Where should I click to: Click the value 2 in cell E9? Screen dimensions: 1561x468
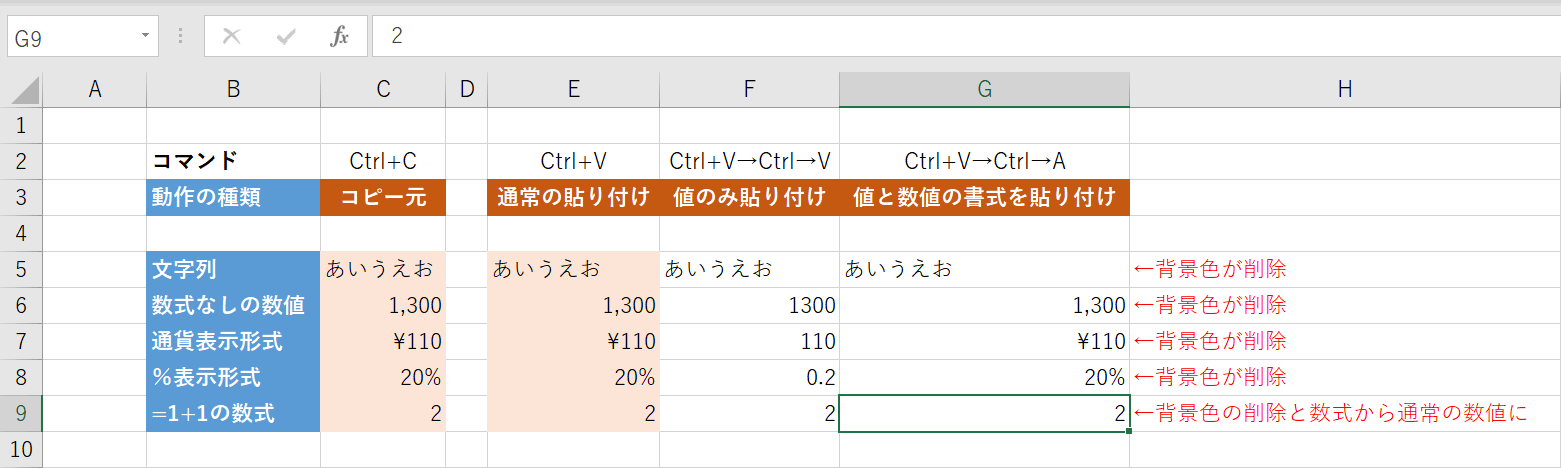[x=573, y=413]
